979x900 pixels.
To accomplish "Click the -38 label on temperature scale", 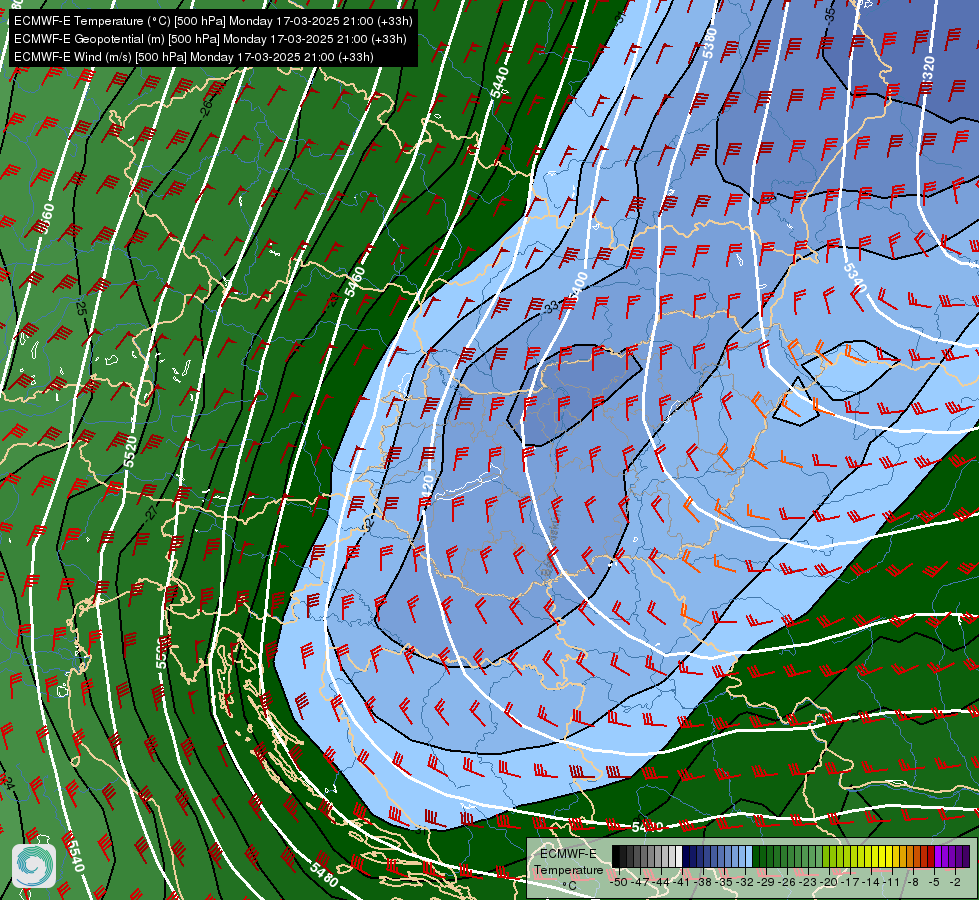I will [702, 882].
